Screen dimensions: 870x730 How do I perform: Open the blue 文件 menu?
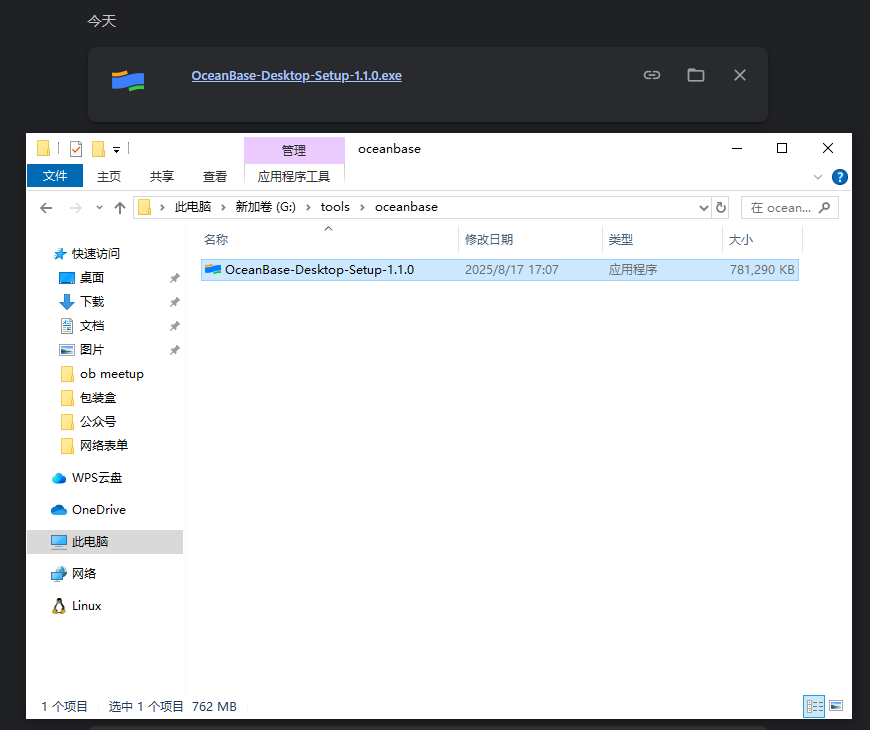(55, 175)
